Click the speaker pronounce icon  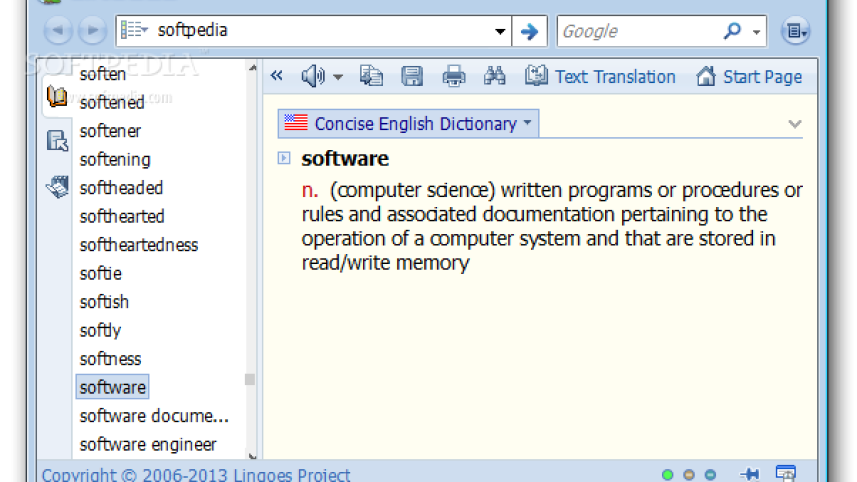pos(313,76)
